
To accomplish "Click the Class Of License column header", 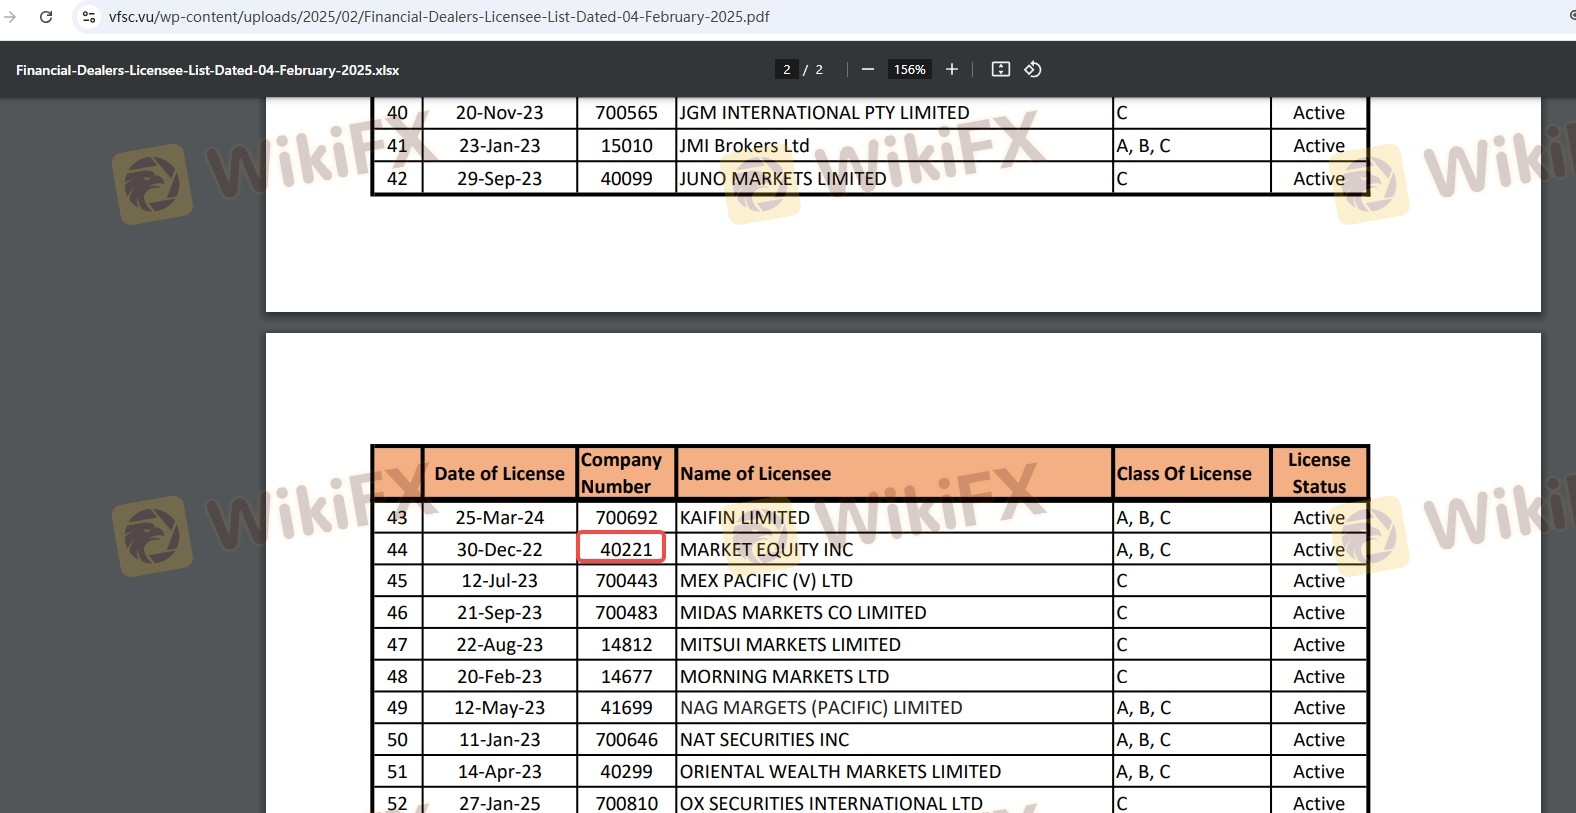I will [x=1184, y=474].
